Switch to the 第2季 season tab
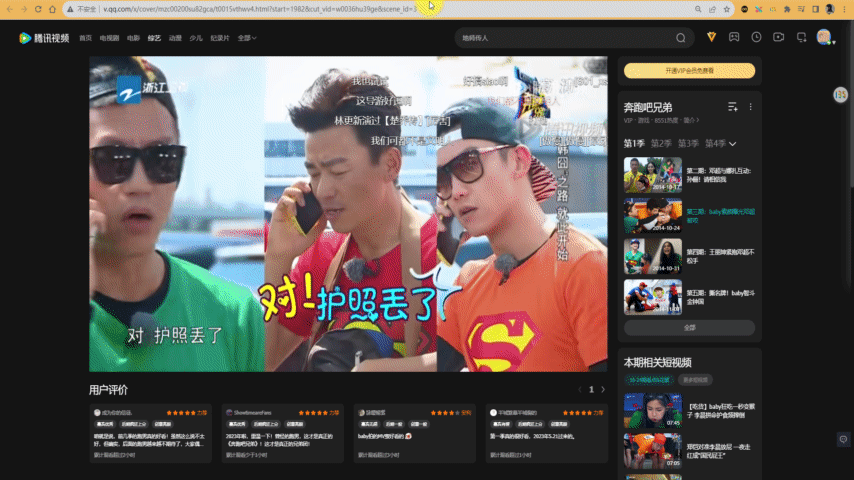854x480 pixels. tap(661, 144)
